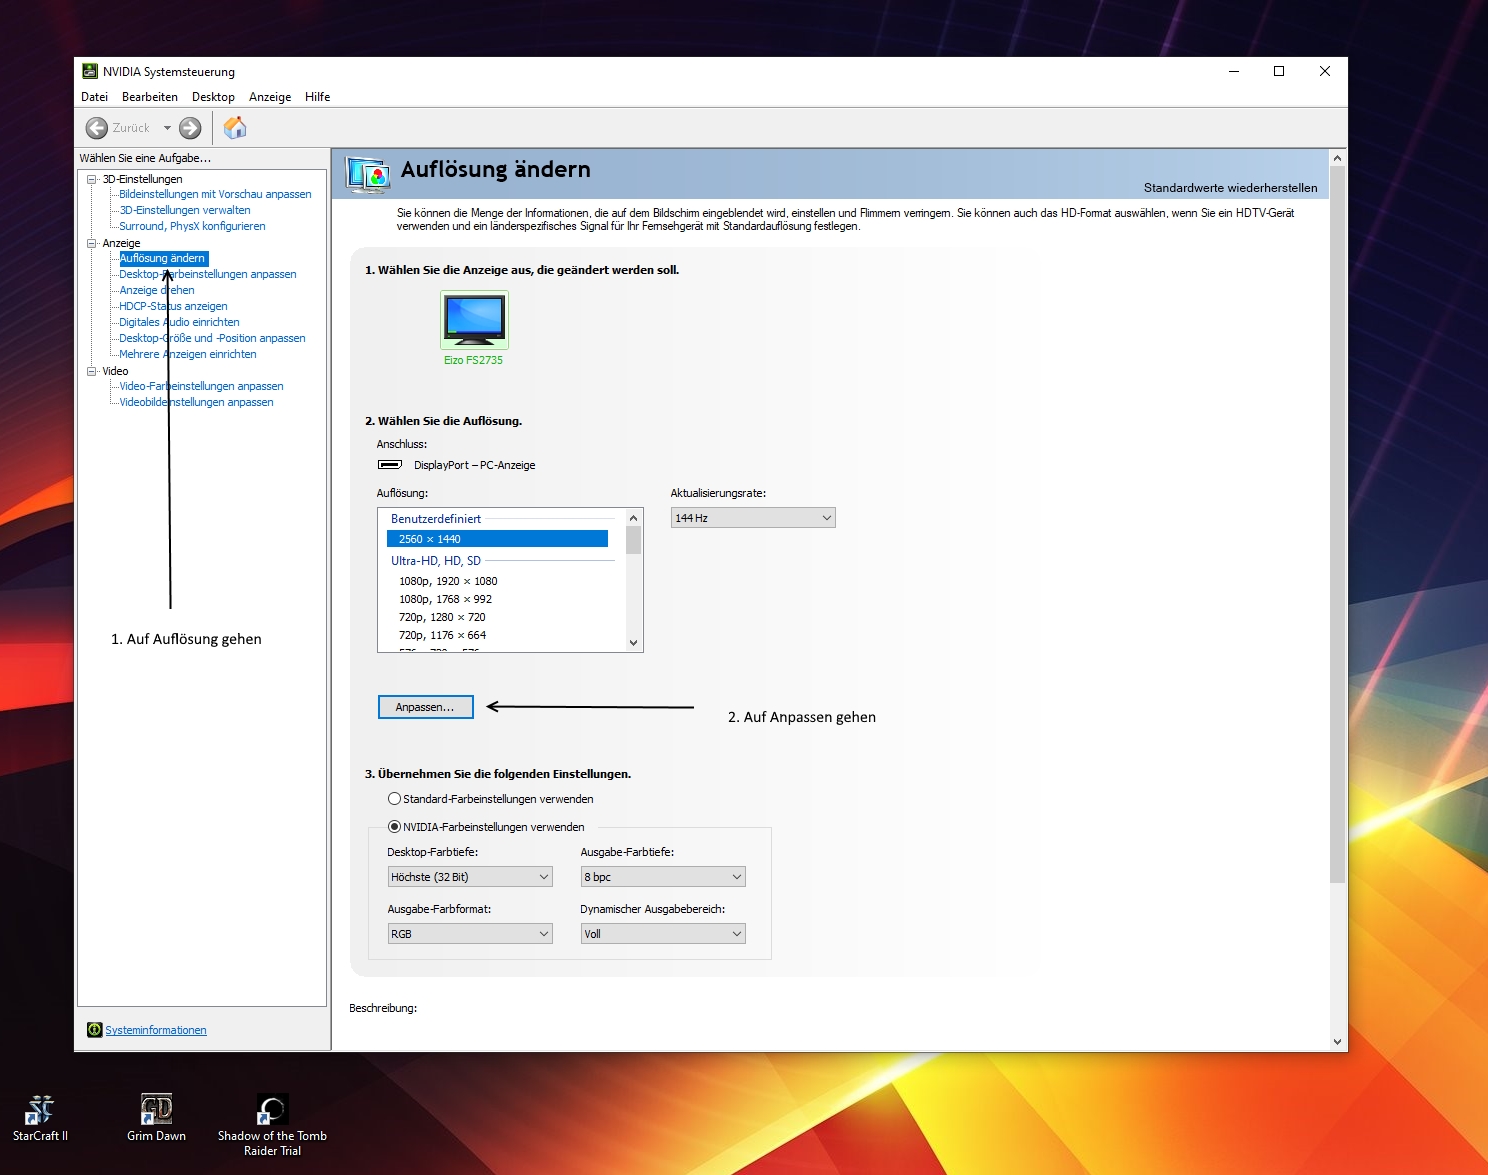Open the Desktop menu
The width and height of the screenshot is (1488, 1175).
tap(213, 97)
